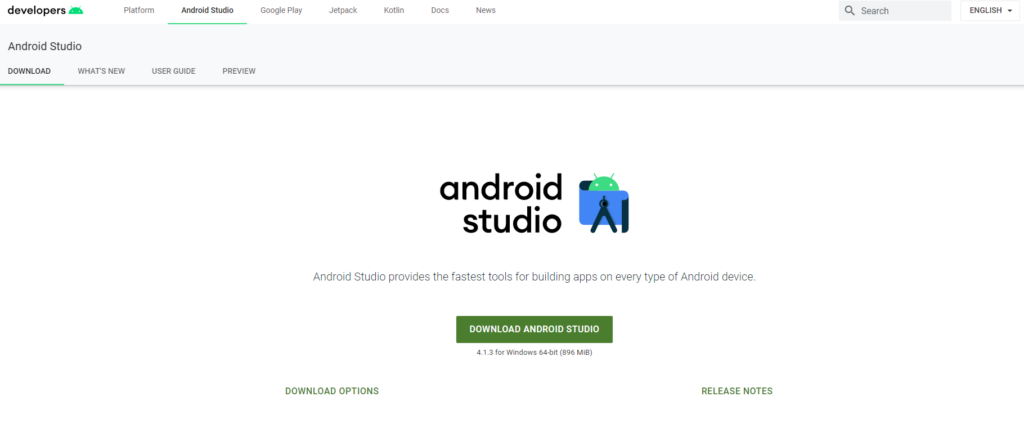Image resolution: width=1024 pixels, height=441 pixels.
Task: Click the Android developers logo
Action: 45,10
